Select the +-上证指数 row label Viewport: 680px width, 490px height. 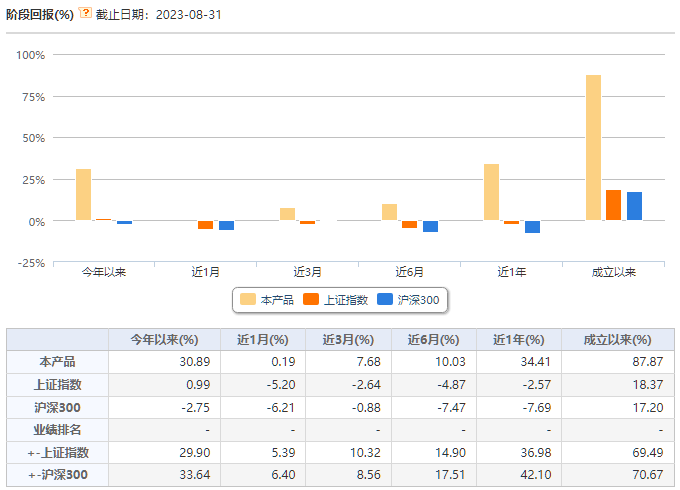(x=57, y=453)
